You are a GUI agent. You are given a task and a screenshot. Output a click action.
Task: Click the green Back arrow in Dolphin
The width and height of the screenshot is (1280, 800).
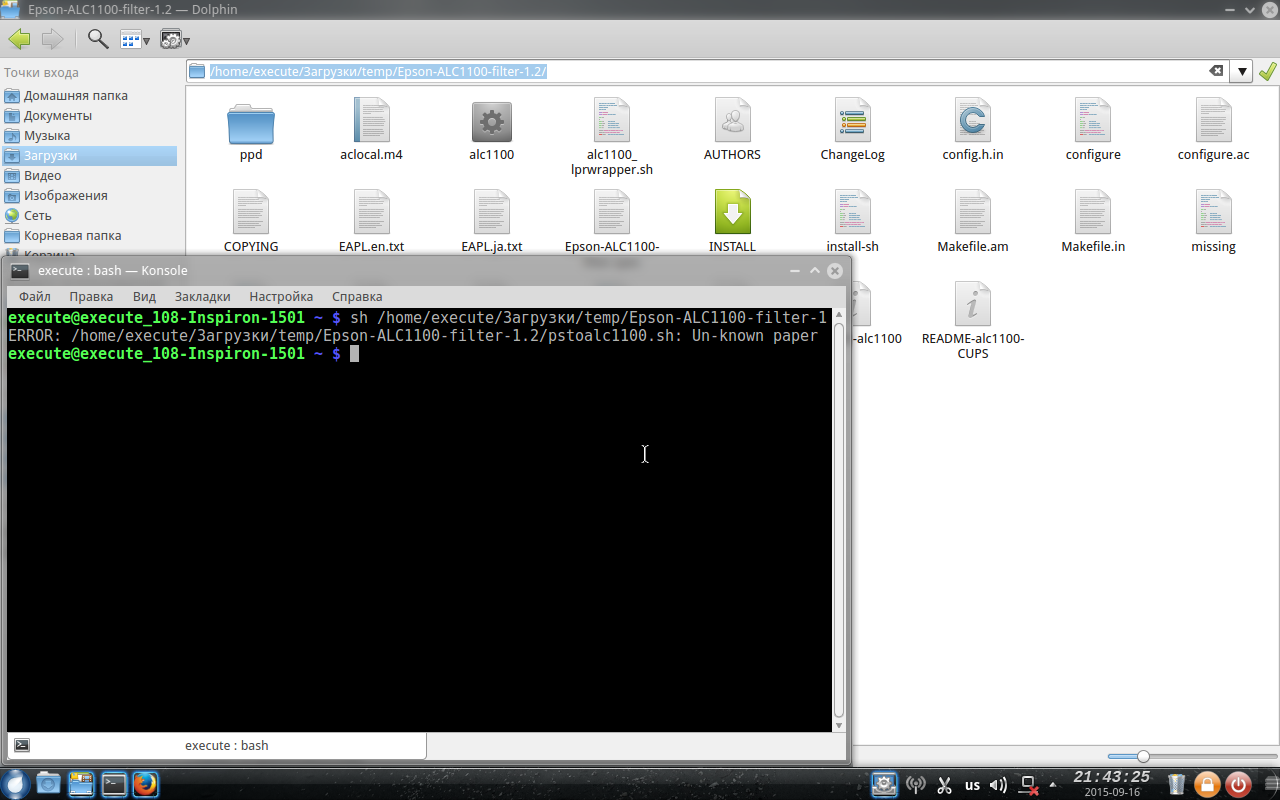point(19,39)
